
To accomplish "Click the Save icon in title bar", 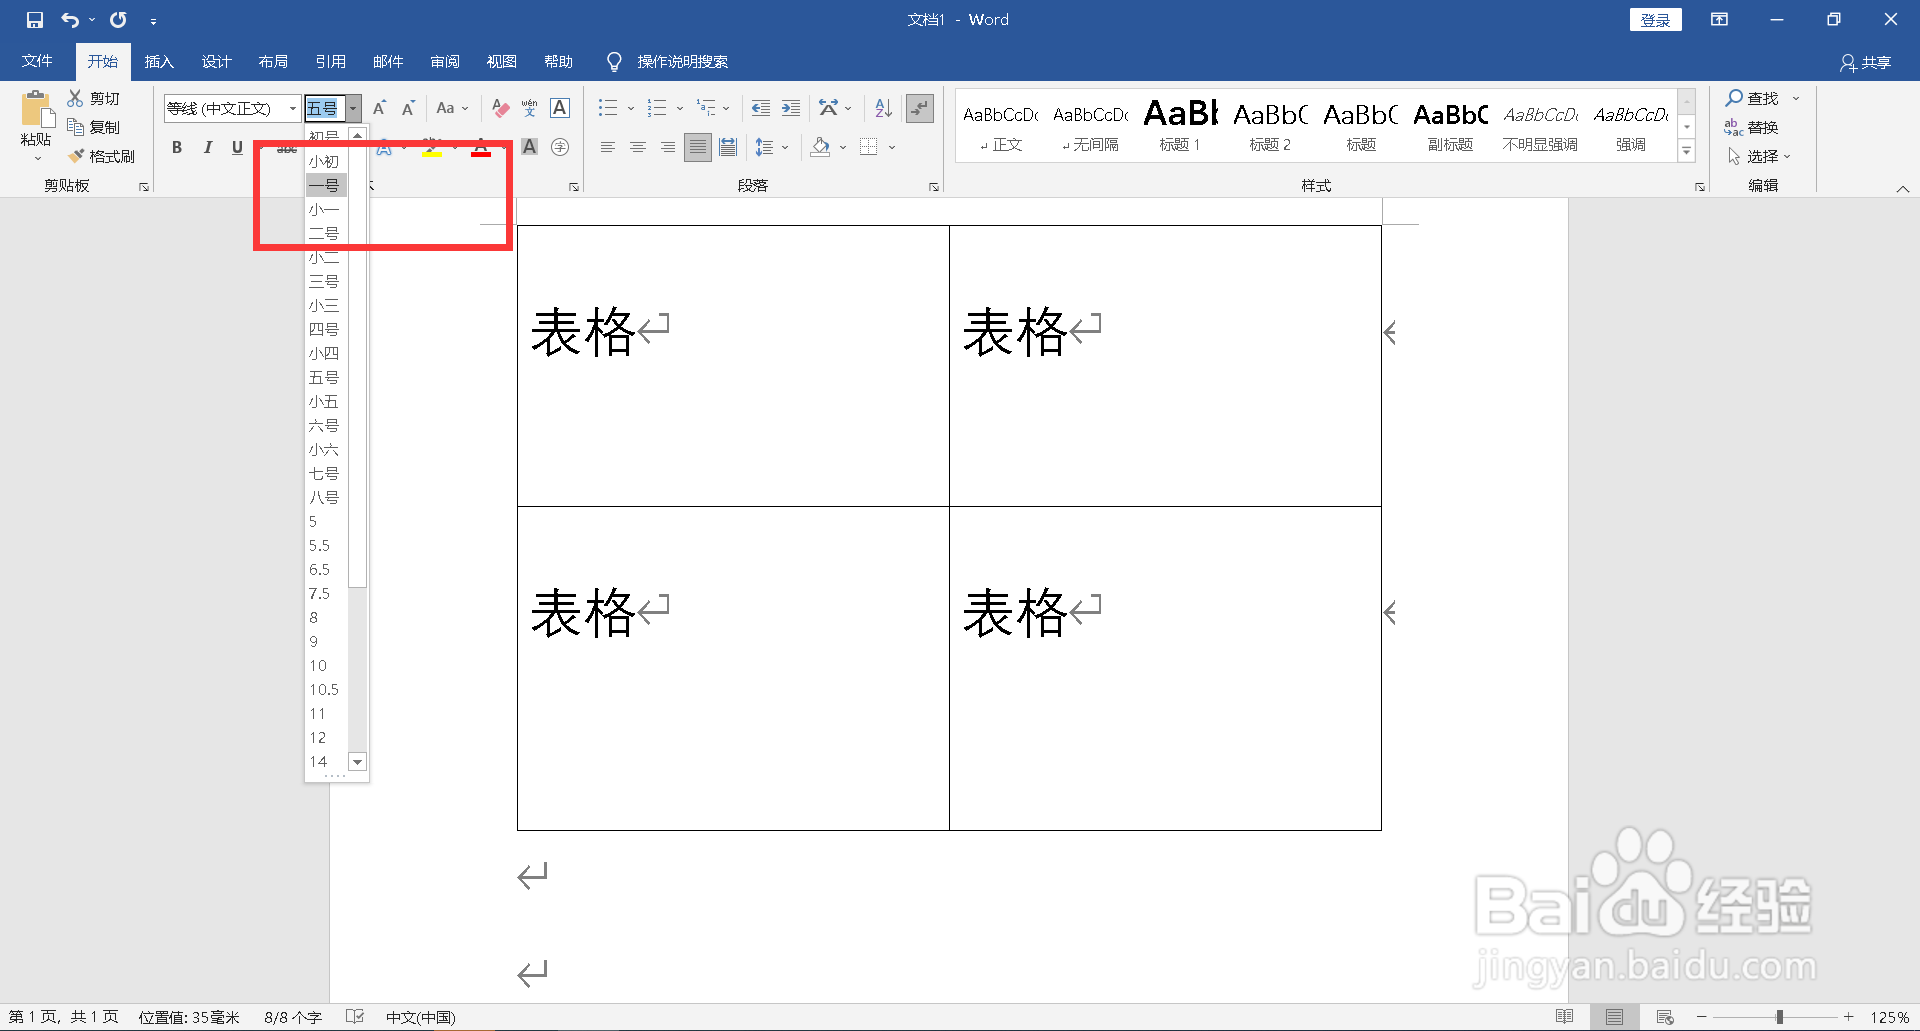I will (35, 20).
